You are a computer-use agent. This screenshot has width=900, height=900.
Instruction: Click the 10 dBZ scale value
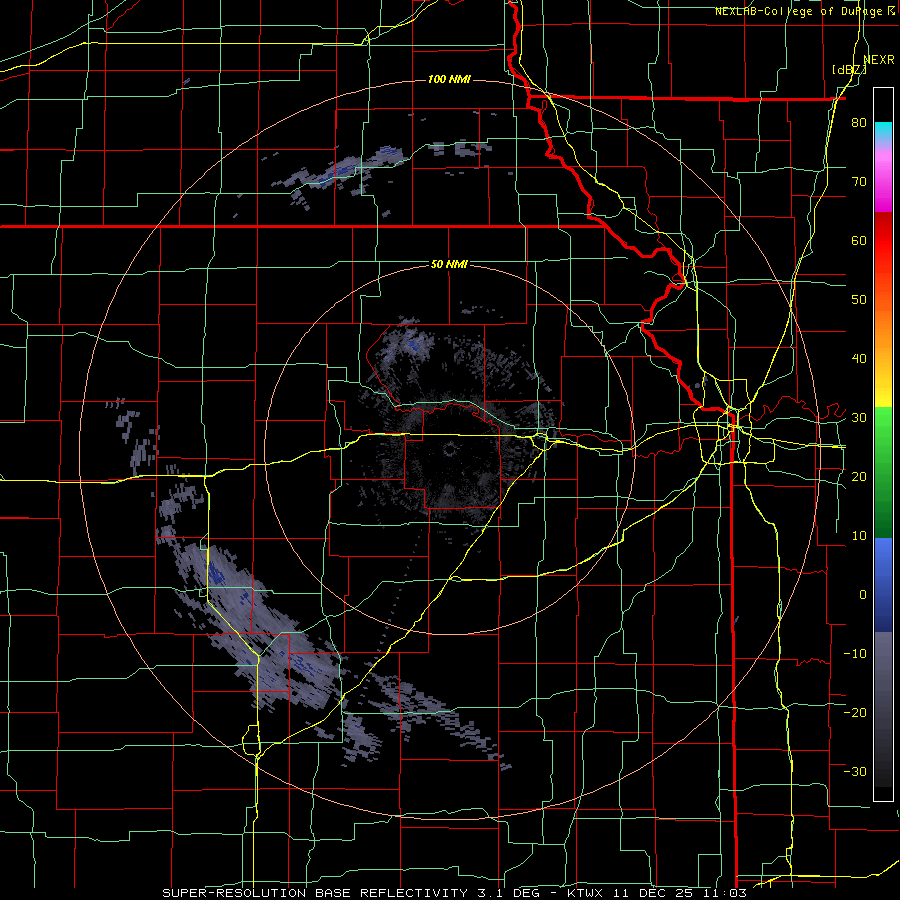pos(859,536)
